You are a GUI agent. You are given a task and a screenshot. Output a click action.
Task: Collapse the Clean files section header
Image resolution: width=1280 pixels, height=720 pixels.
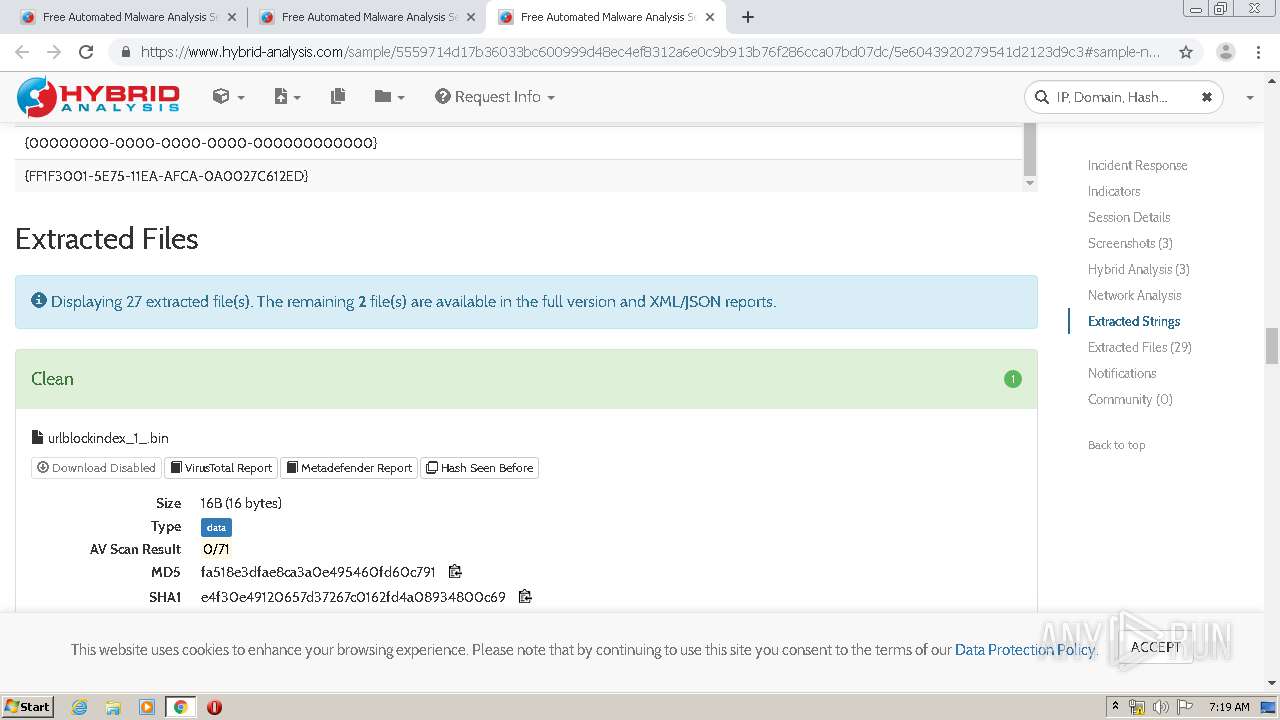(x=526, y=379)
